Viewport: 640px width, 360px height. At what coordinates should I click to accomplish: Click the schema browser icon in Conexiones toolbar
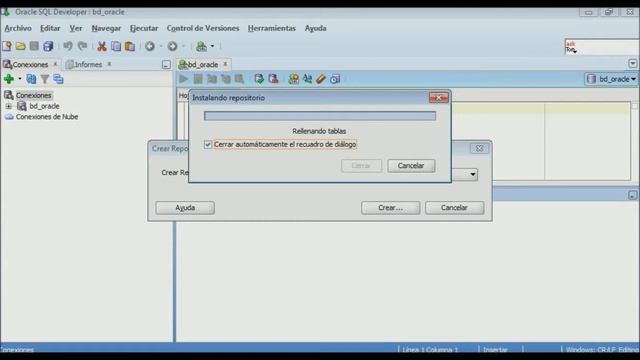click(x=58, y=79)
